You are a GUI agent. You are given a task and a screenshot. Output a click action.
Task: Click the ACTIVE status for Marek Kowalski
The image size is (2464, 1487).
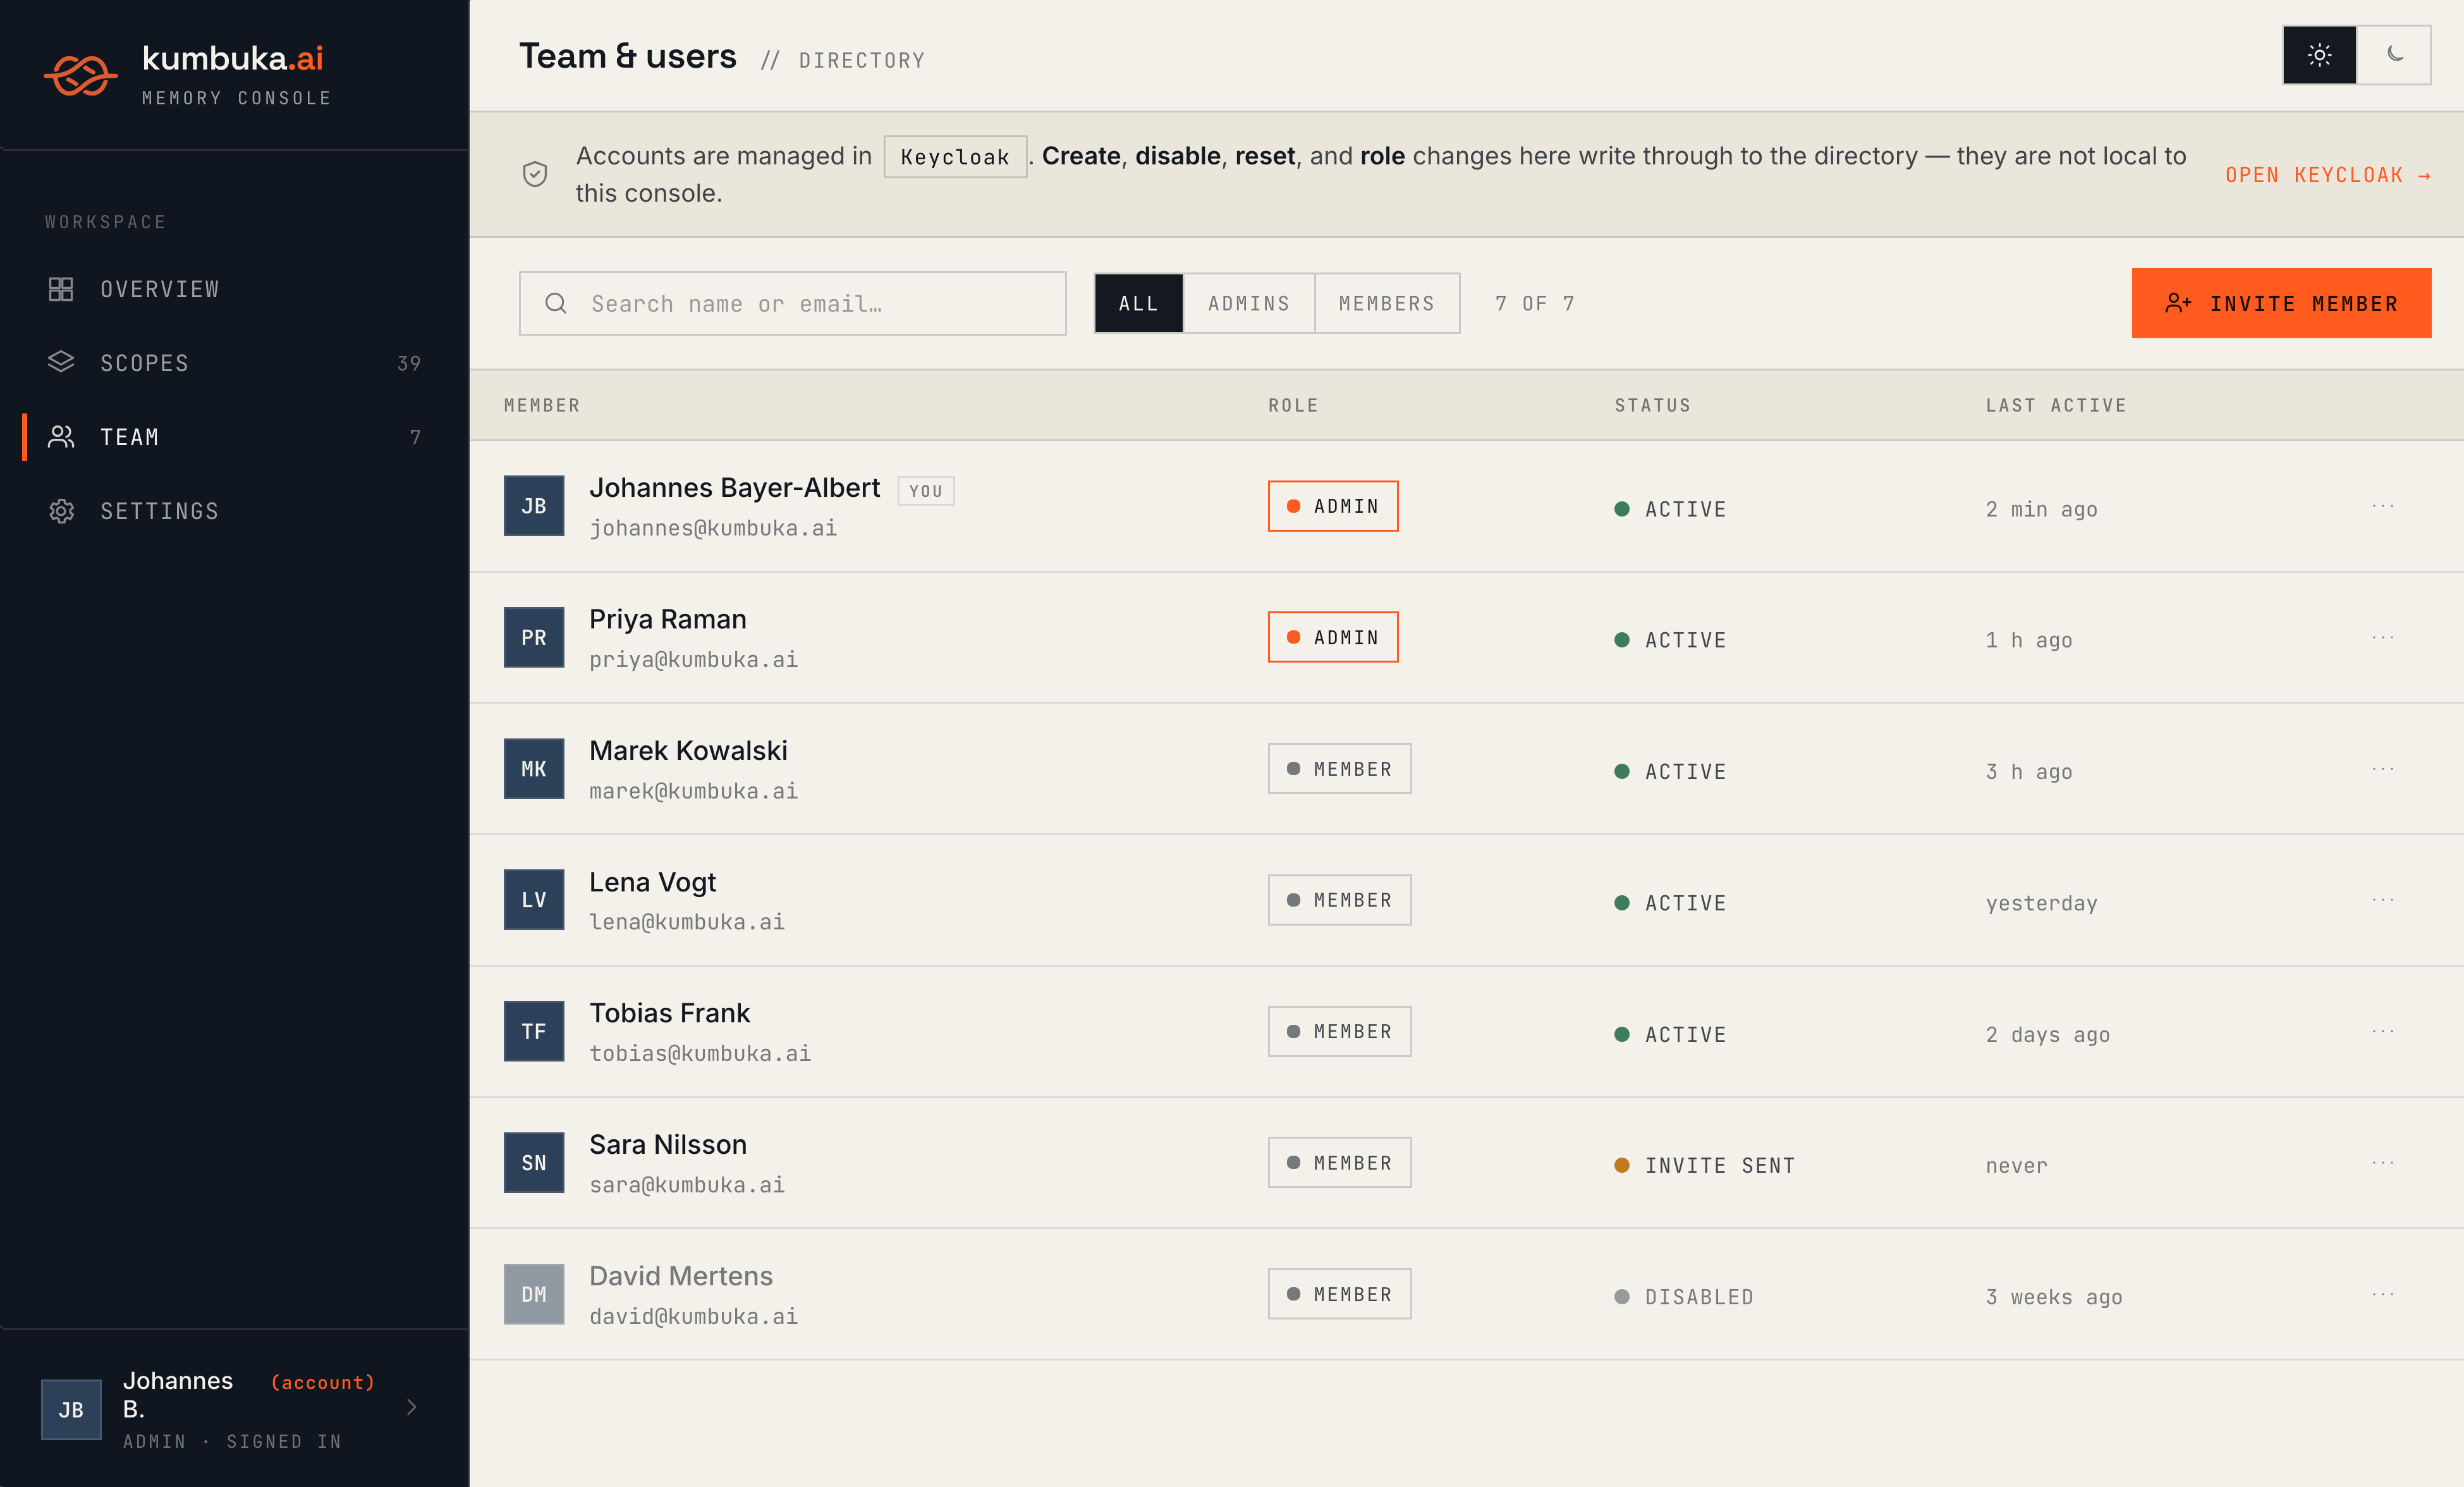1670,772
